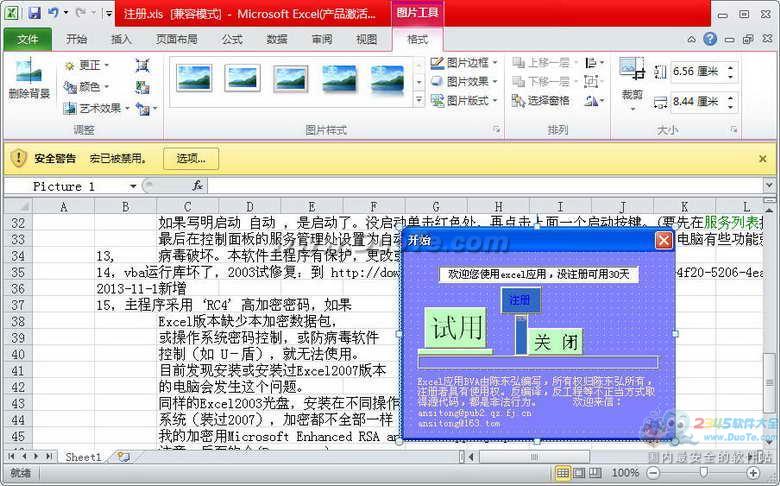This screenshot has height=486, width=780.
Task: Click the Redo icon in quick access toolbar
Action: [x=81, y=13]
